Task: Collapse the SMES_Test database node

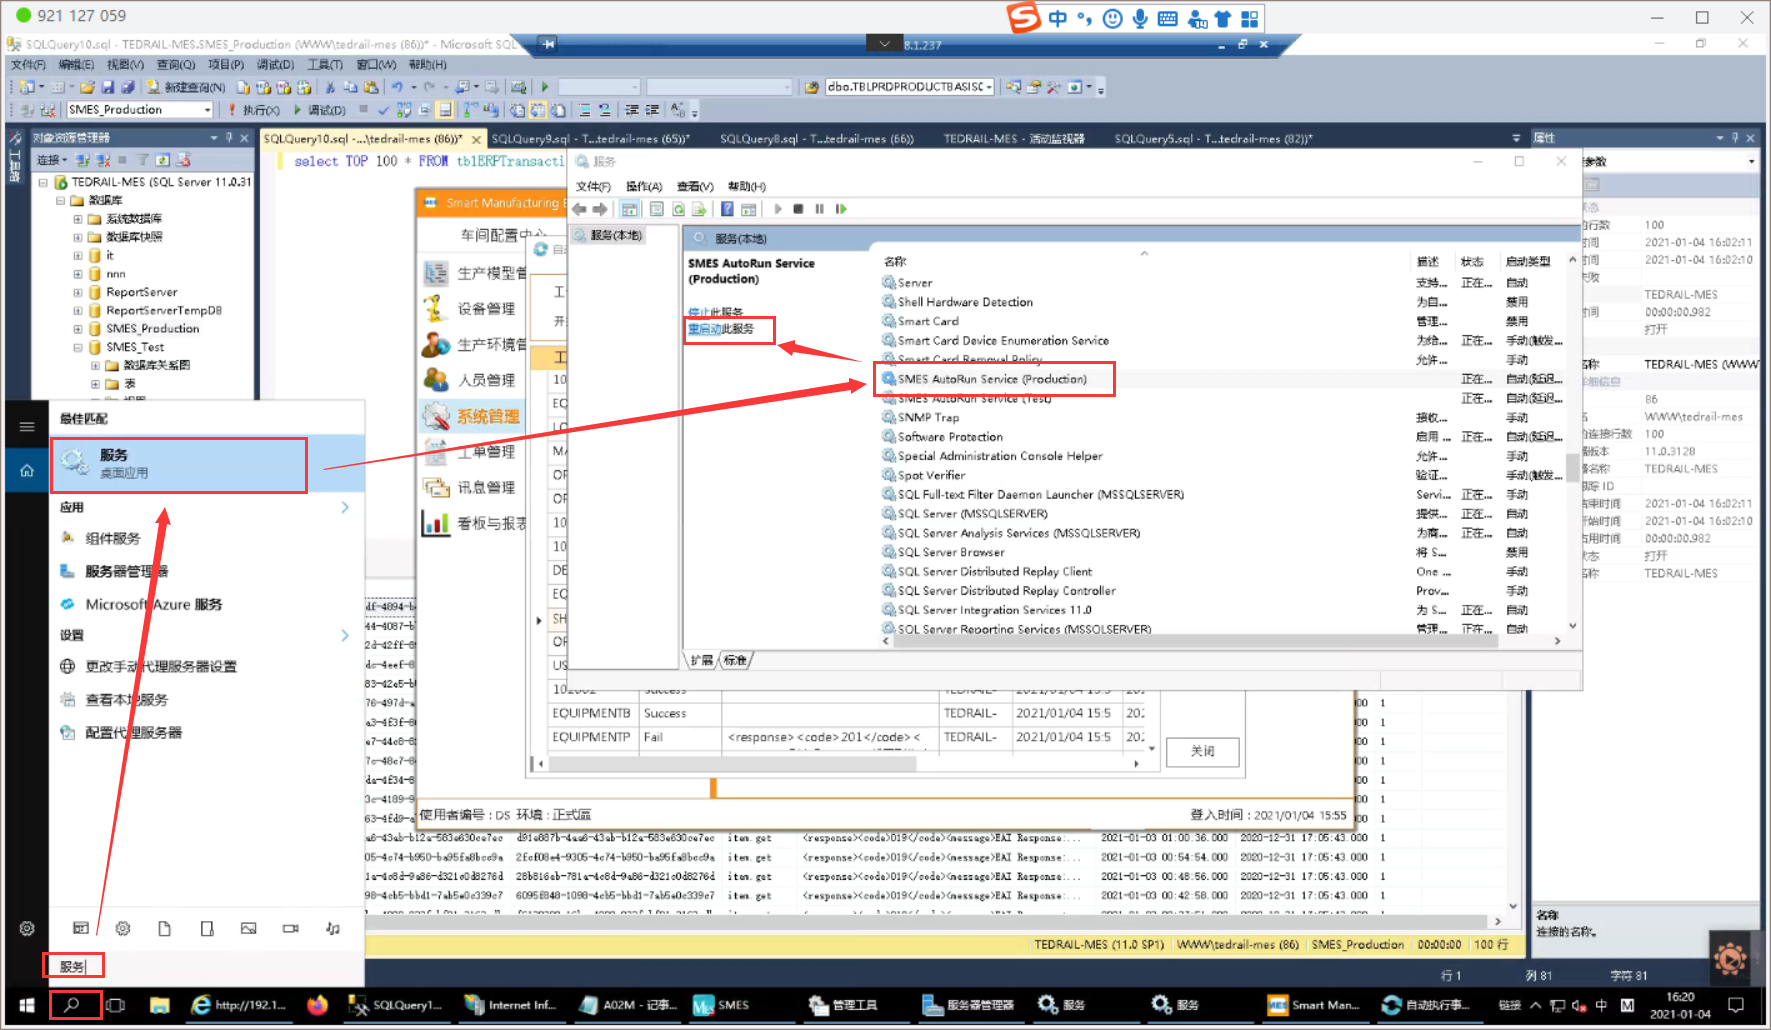Action: [78, 348]
